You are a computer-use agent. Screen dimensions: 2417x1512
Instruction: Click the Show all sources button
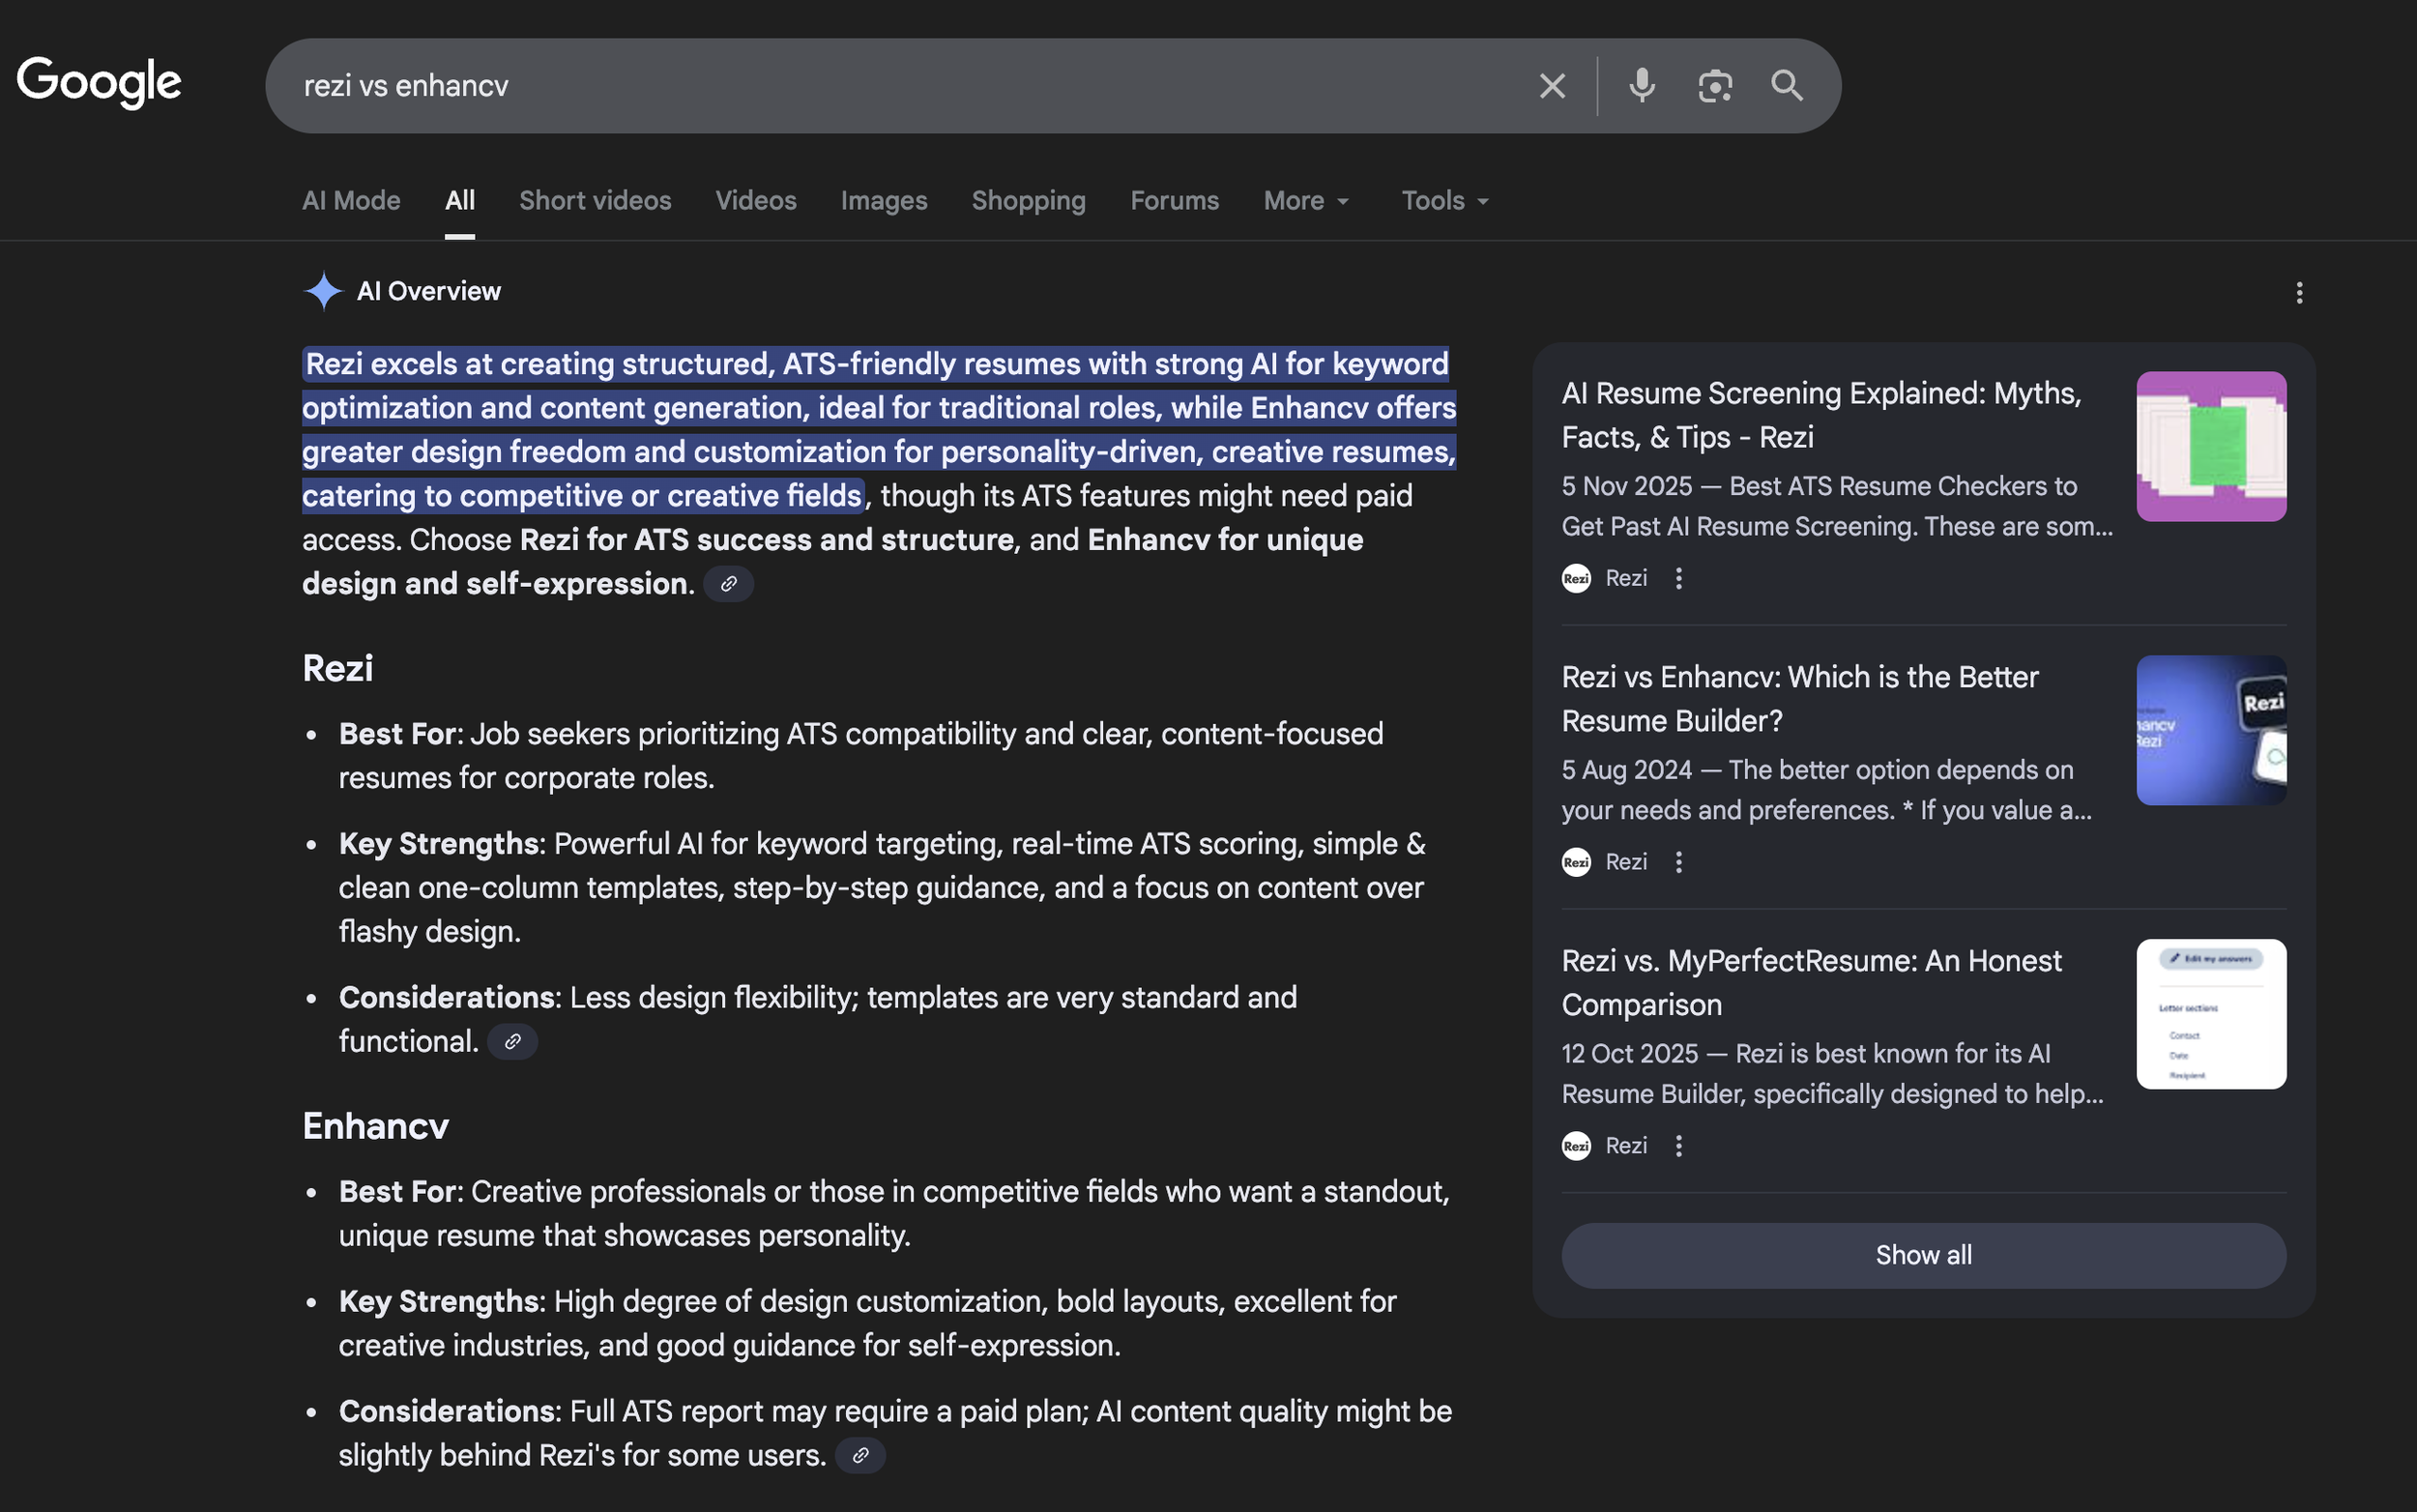[1922, 1255]
